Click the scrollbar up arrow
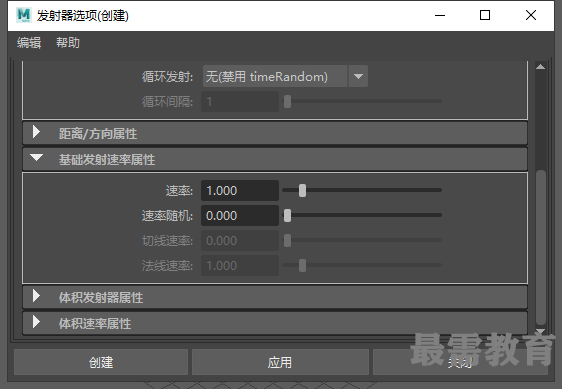This screenshot has height=389, width=562. [540, 67]
